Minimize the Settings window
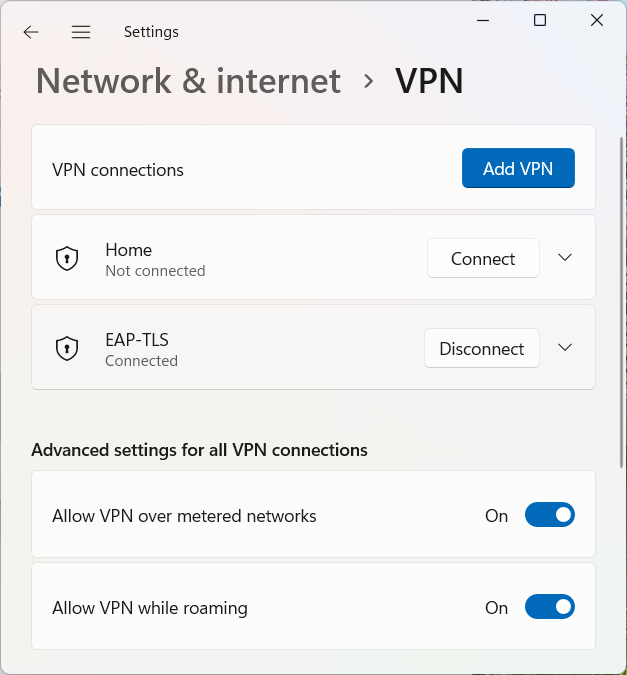The width and height of the screenshot is (627, 675). pyautogui.click(x=483, y=20)
